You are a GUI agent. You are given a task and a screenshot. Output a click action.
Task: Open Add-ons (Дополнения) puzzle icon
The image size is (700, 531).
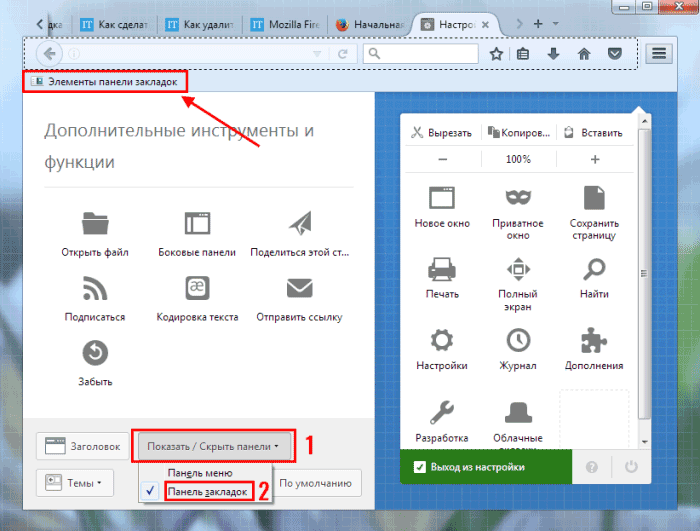coord(594,340)
